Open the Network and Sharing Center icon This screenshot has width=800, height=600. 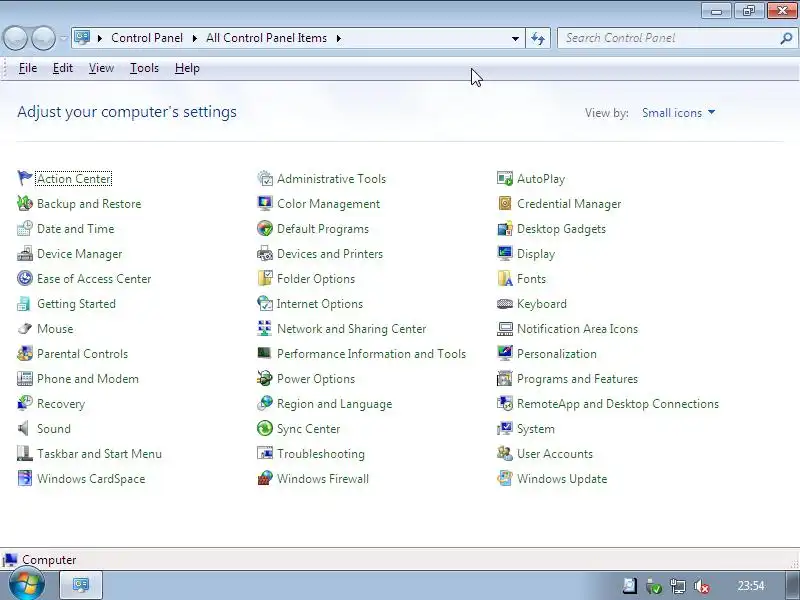coord(265,328)
